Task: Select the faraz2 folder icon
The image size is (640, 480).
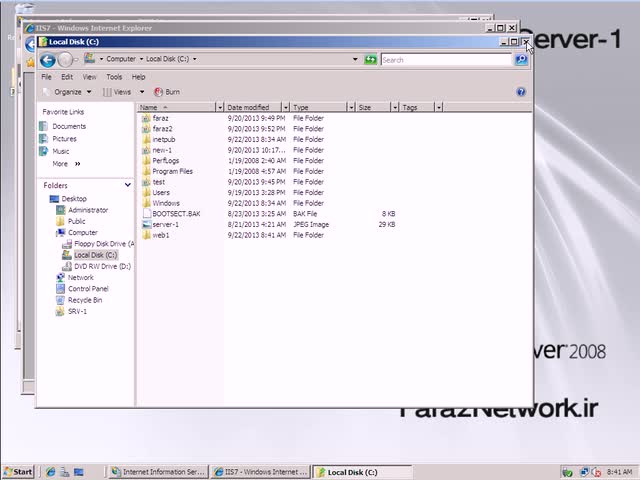Action: pyautogui.click(x=146, y=129)
